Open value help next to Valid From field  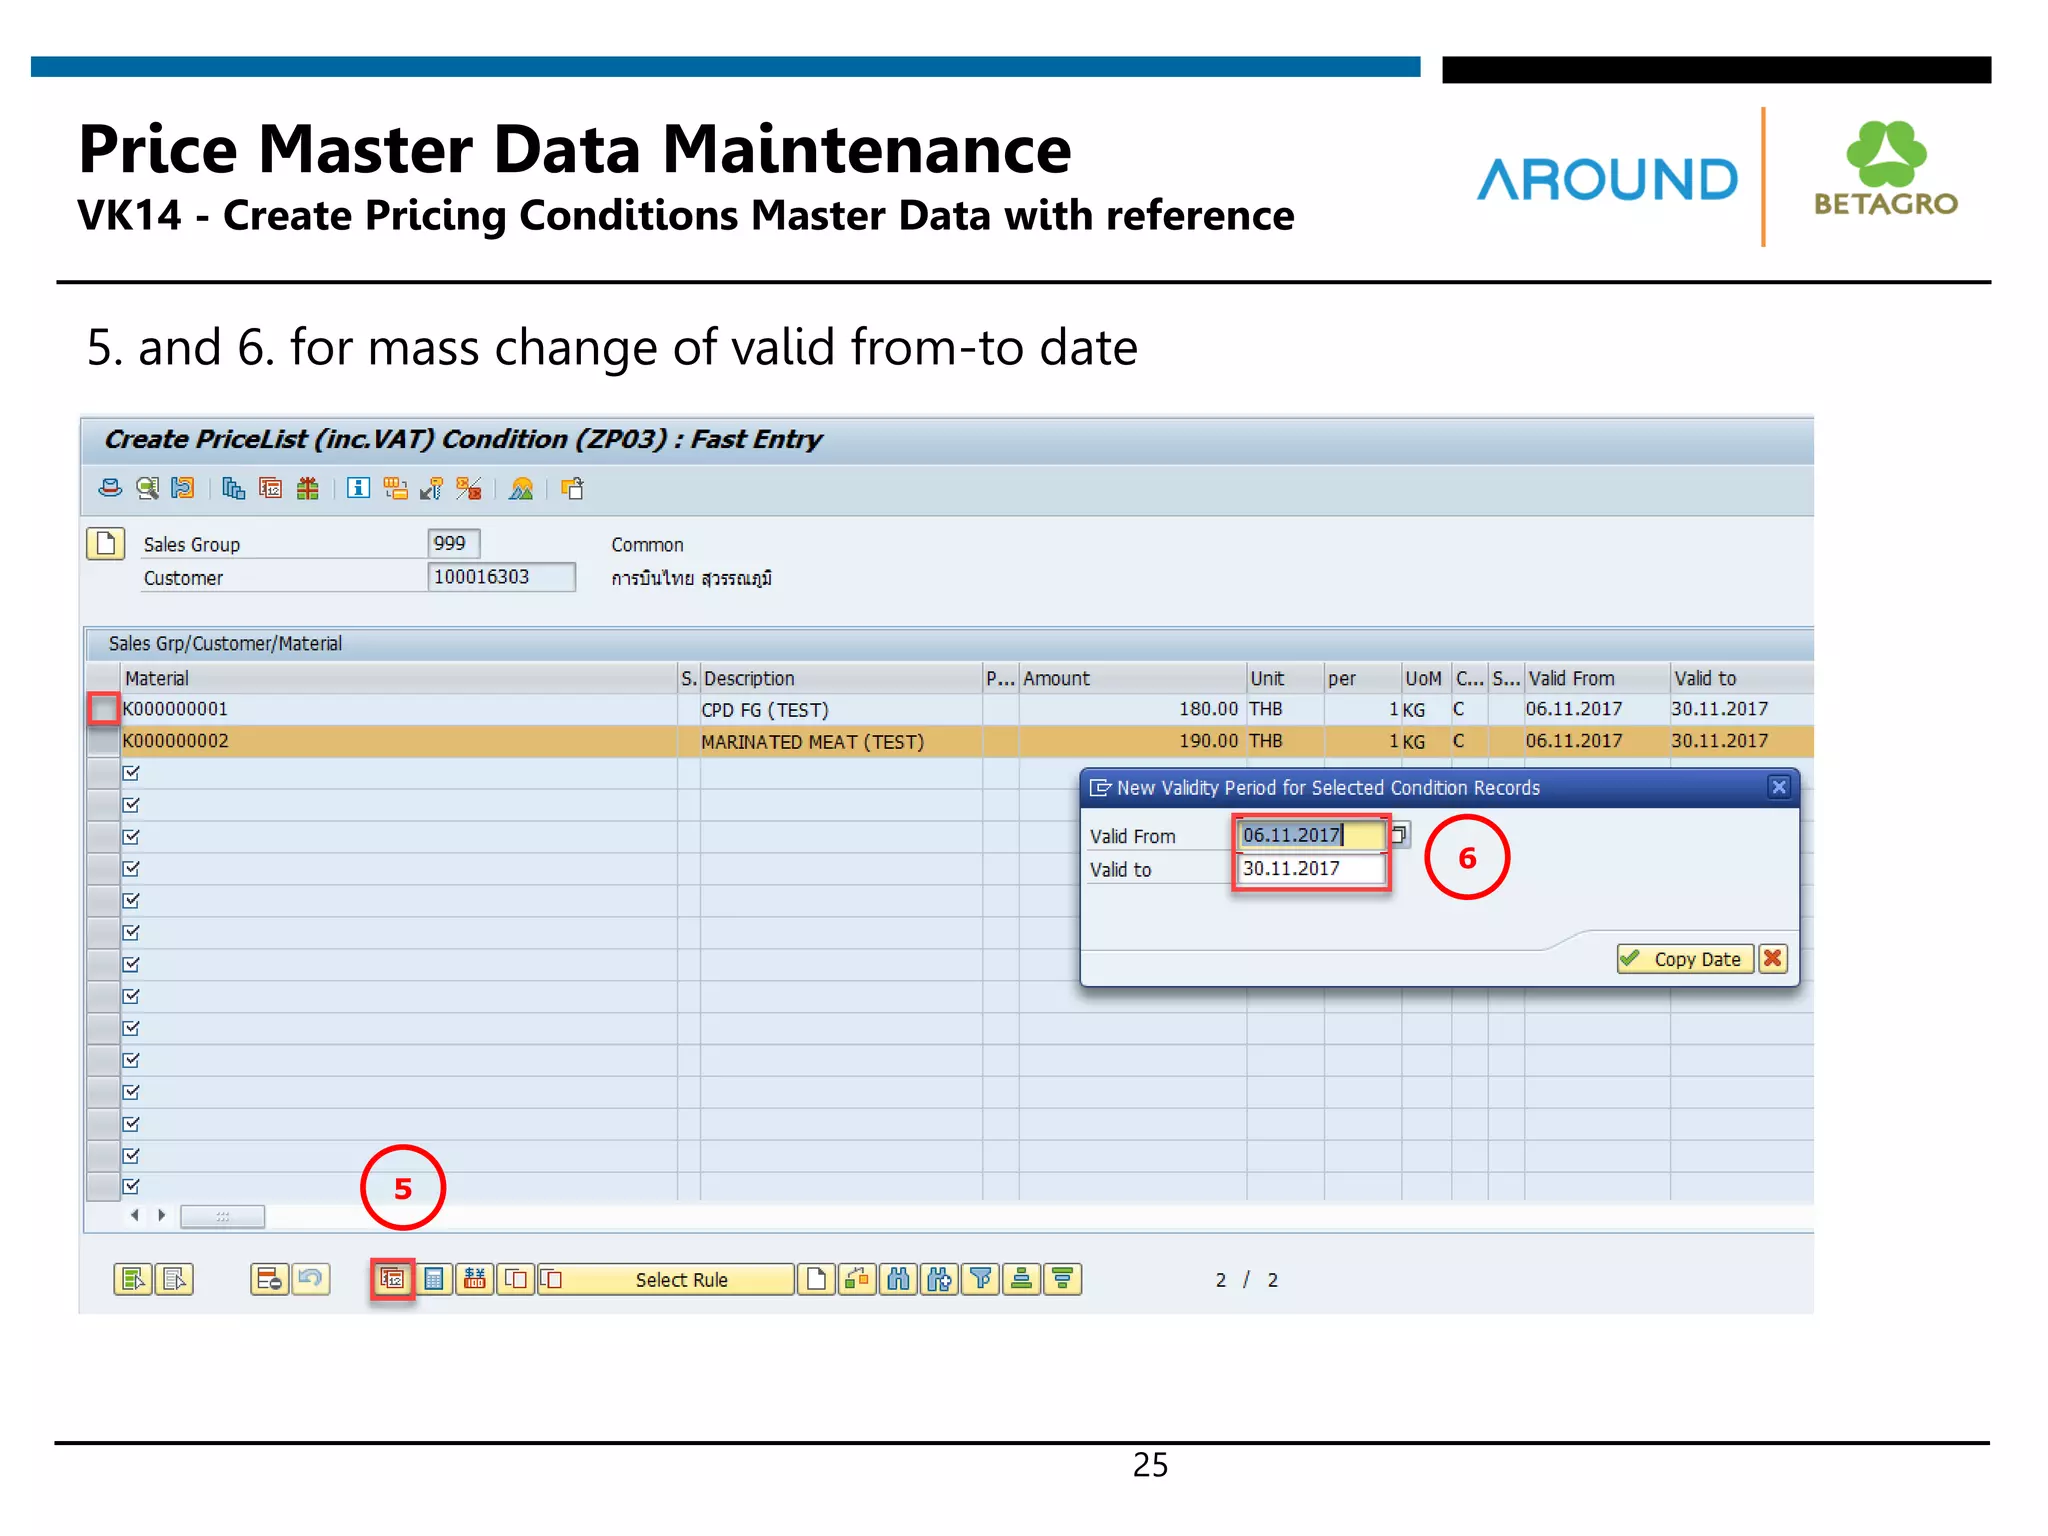click(x=1399, y=834)
